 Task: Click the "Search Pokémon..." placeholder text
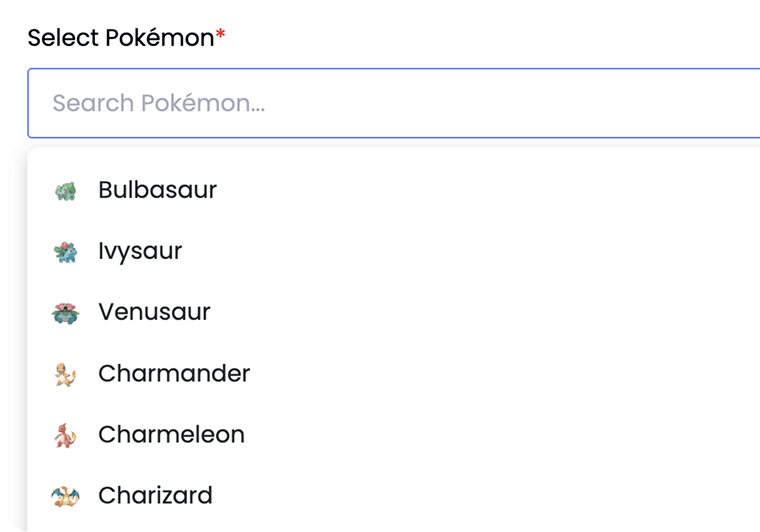158,103
